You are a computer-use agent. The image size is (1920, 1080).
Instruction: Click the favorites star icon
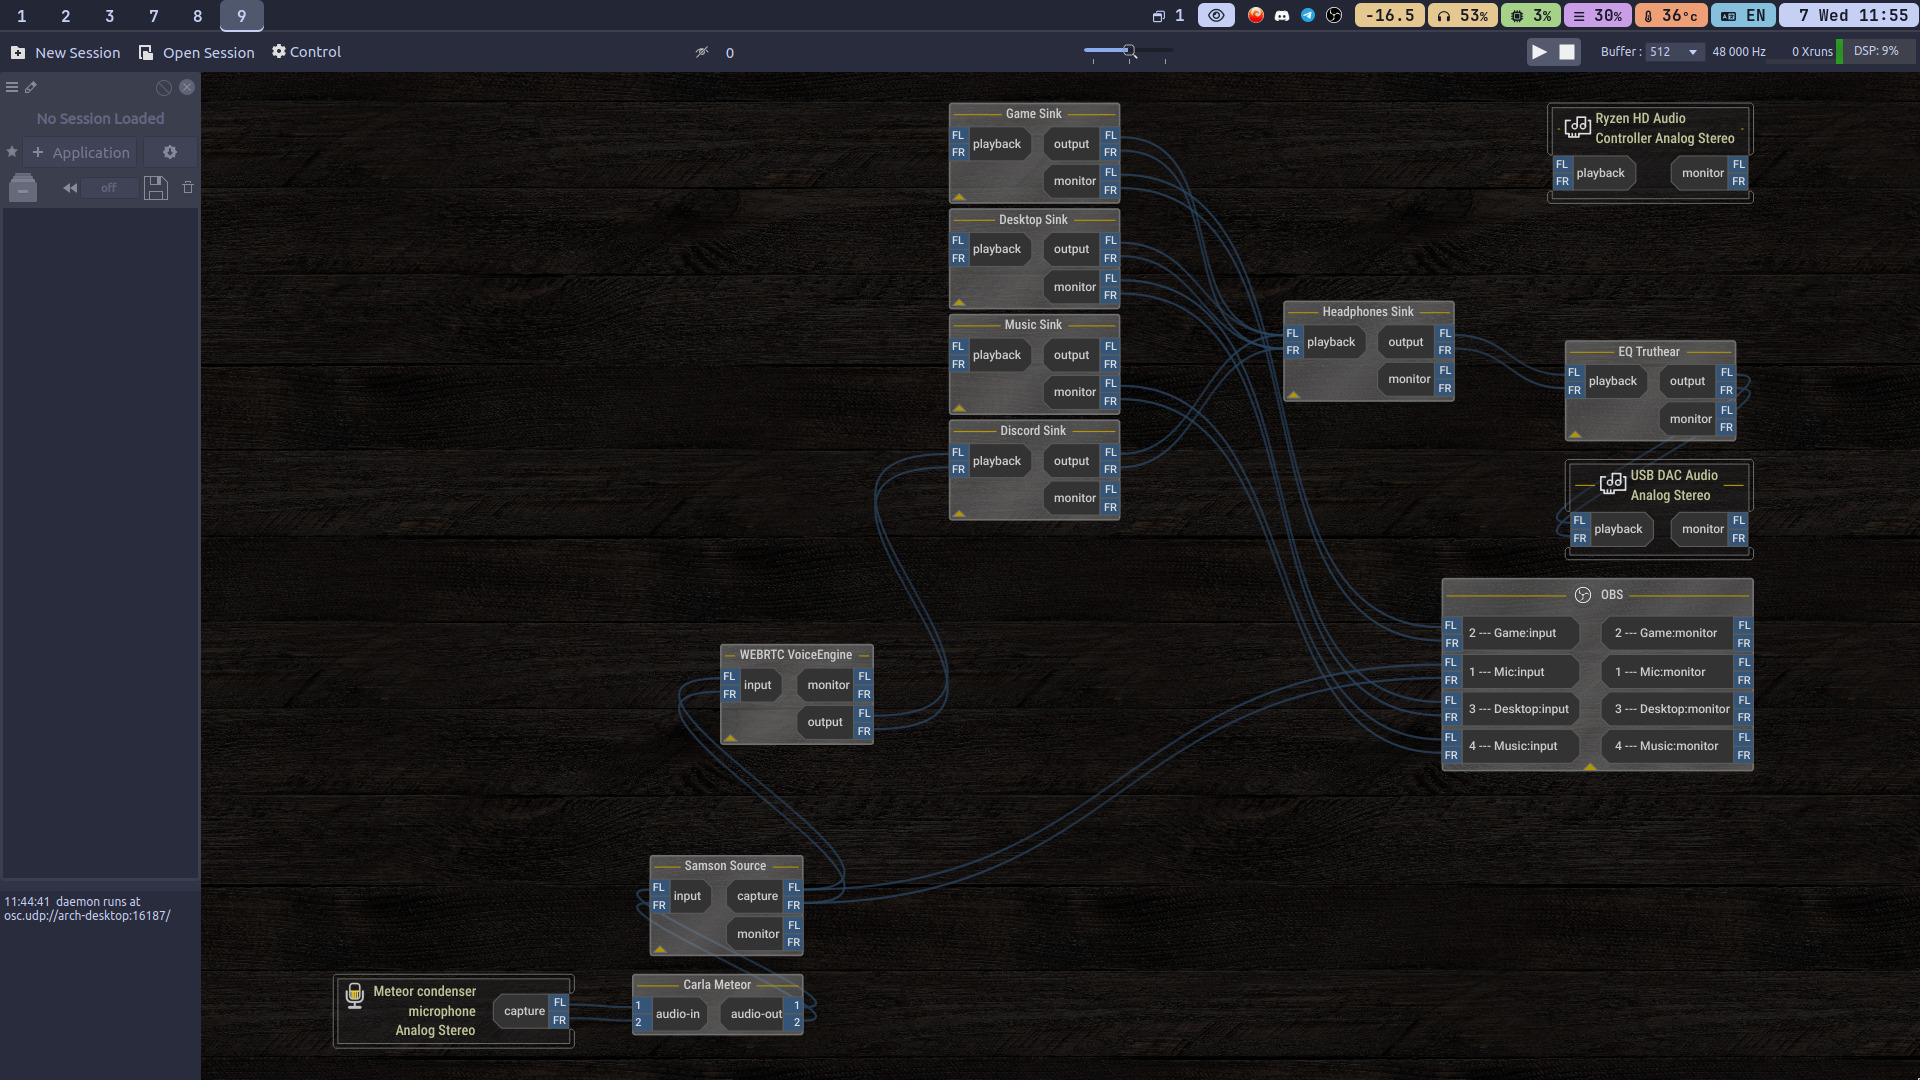pyautogui.click(x=12, y=152)
